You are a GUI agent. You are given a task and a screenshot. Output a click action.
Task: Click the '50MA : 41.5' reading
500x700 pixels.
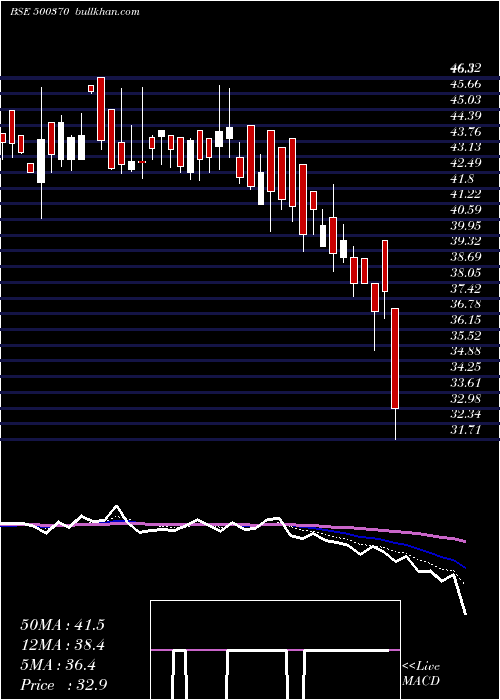click(62, 625)
